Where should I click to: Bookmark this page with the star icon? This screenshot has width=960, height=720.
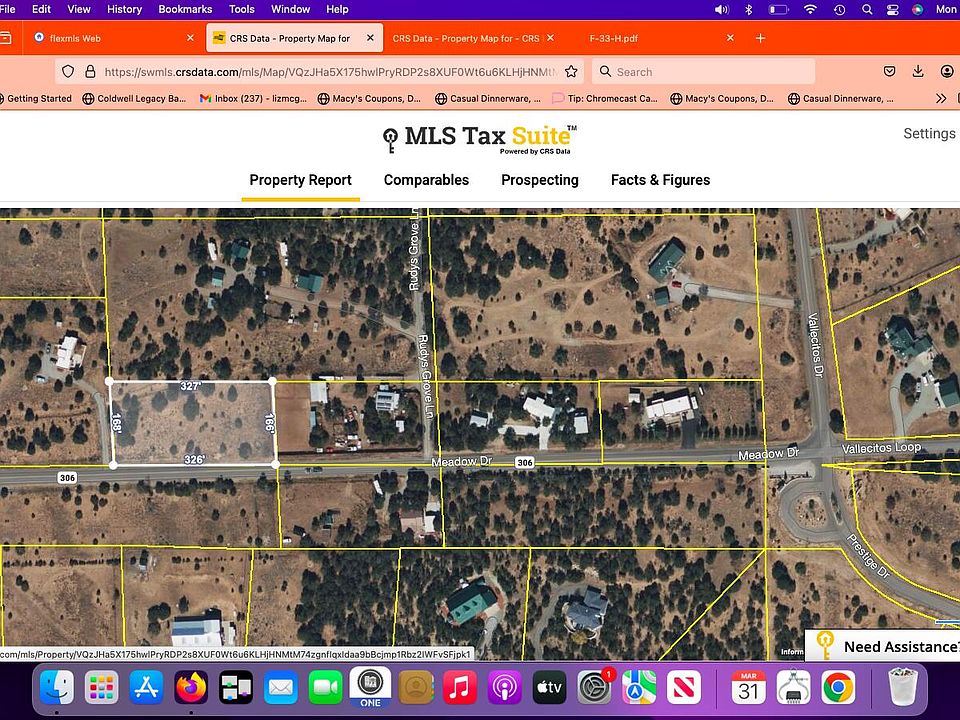click(571, 72)
